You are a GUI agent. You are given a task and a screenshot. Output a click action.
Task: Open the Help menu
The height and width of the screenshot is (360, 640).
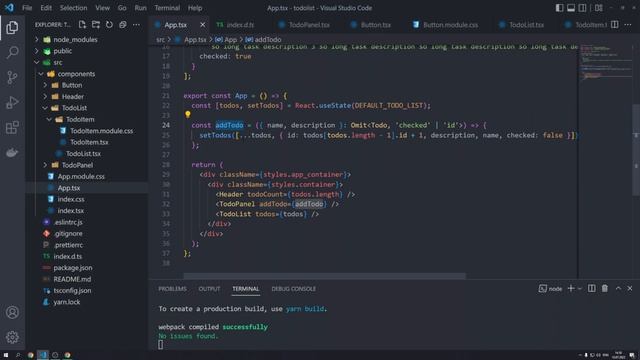point(195,8)
